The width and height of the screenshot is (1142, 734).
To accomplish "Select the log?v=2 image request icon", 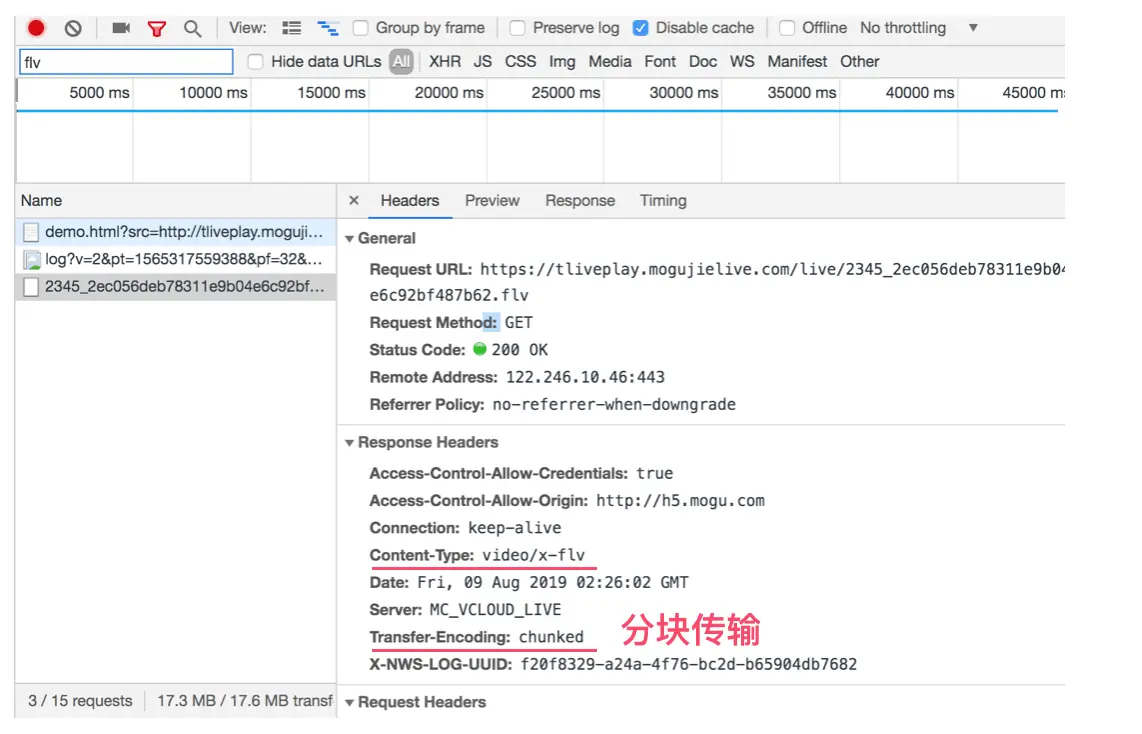I will 31,260.
